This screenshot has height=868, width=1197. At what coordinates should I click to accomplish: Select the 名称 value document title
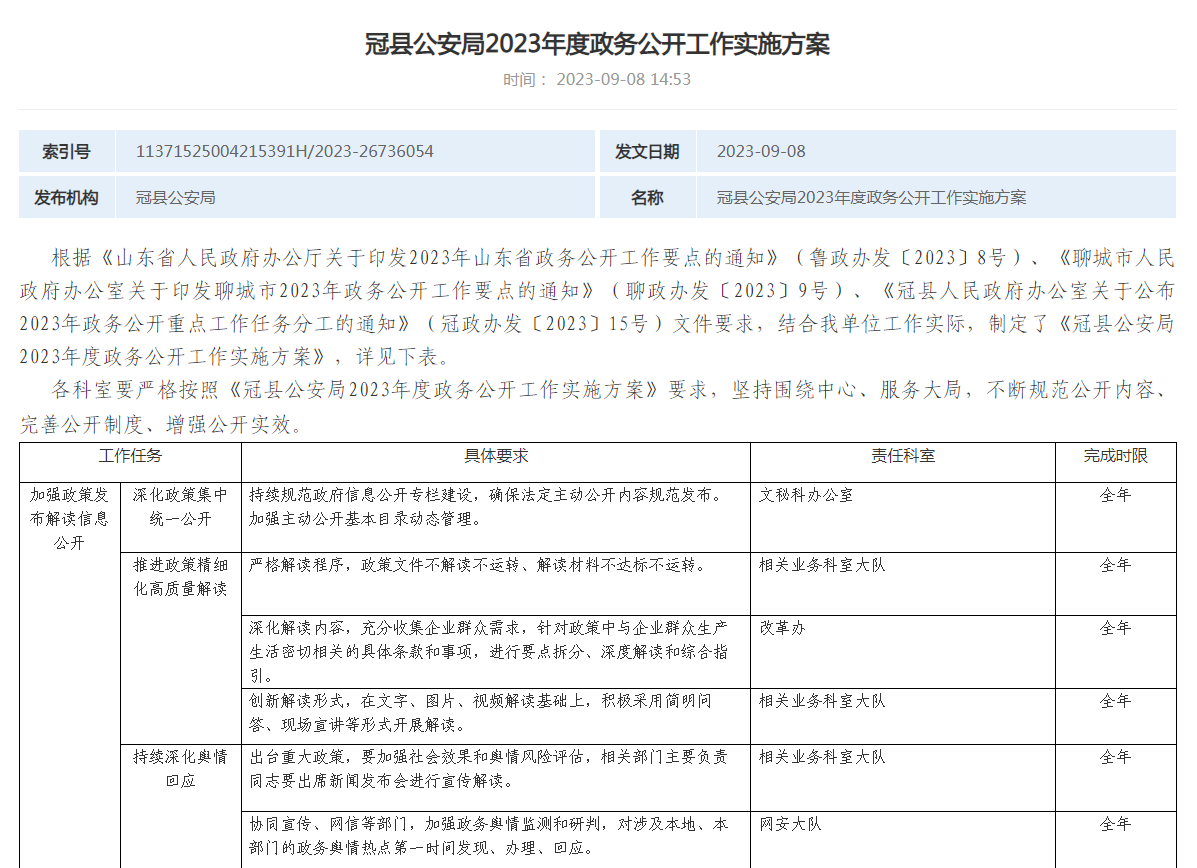coord(871,198)
